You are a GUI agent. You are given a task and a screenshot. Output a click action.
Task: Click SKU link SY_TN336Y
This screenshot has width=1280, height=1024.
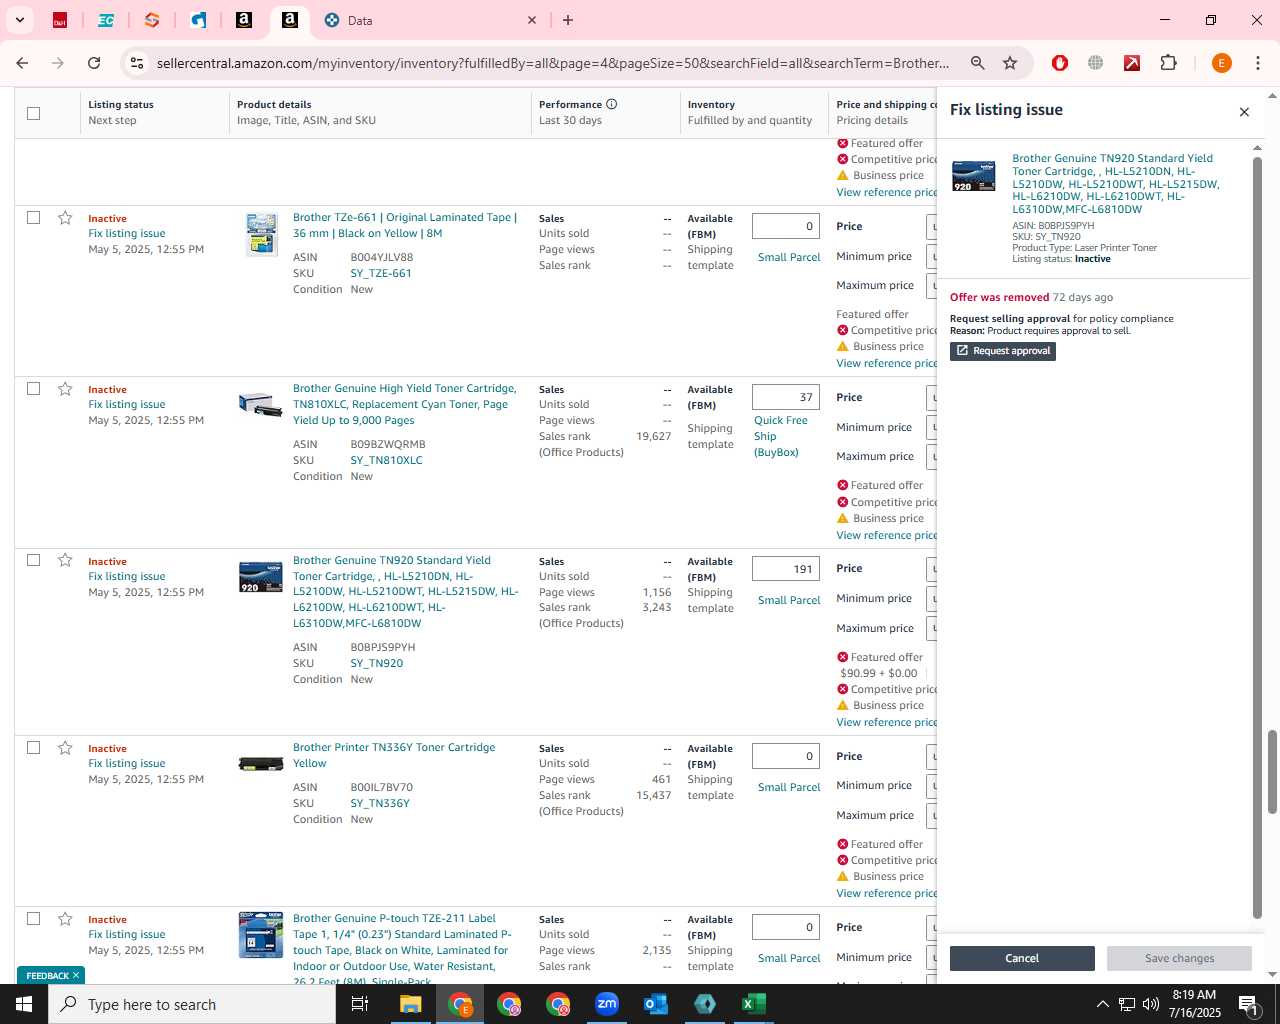(379, 803)
